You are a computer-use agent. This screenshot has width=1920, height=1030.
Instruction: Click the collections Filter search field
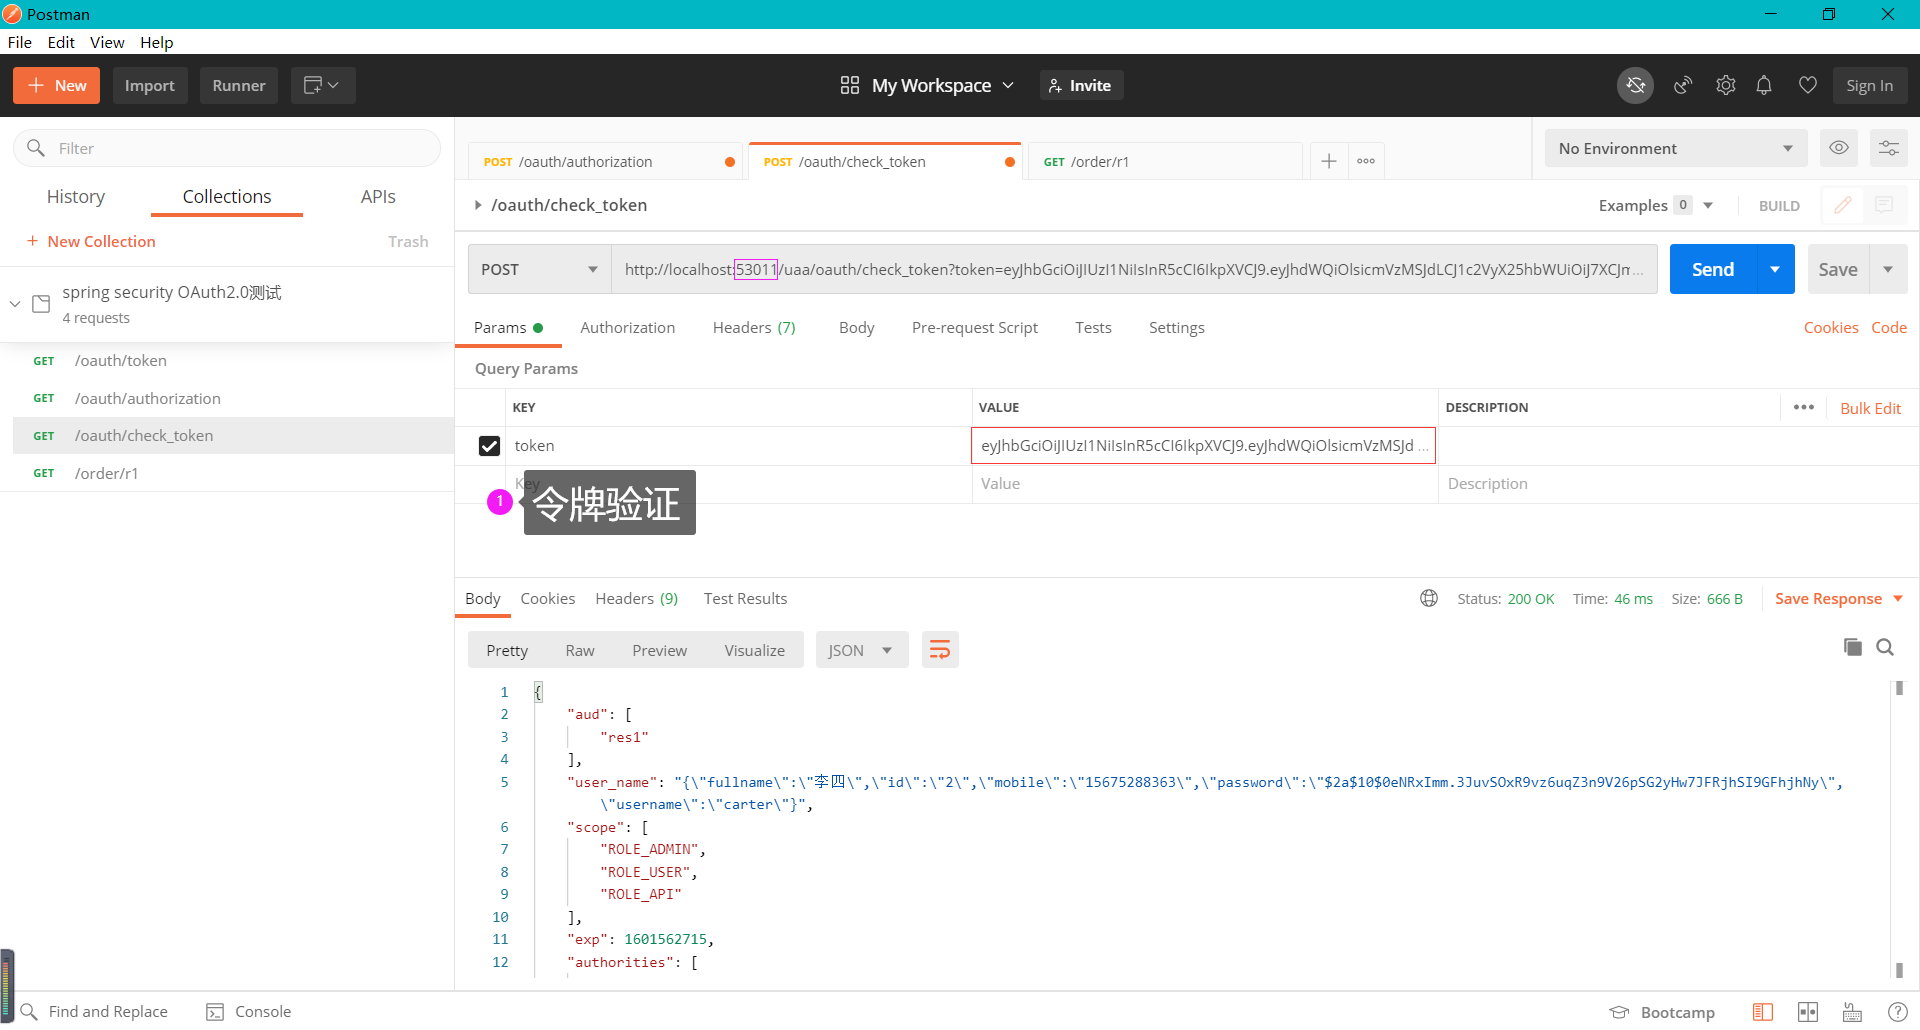click(x=227, y=148)
